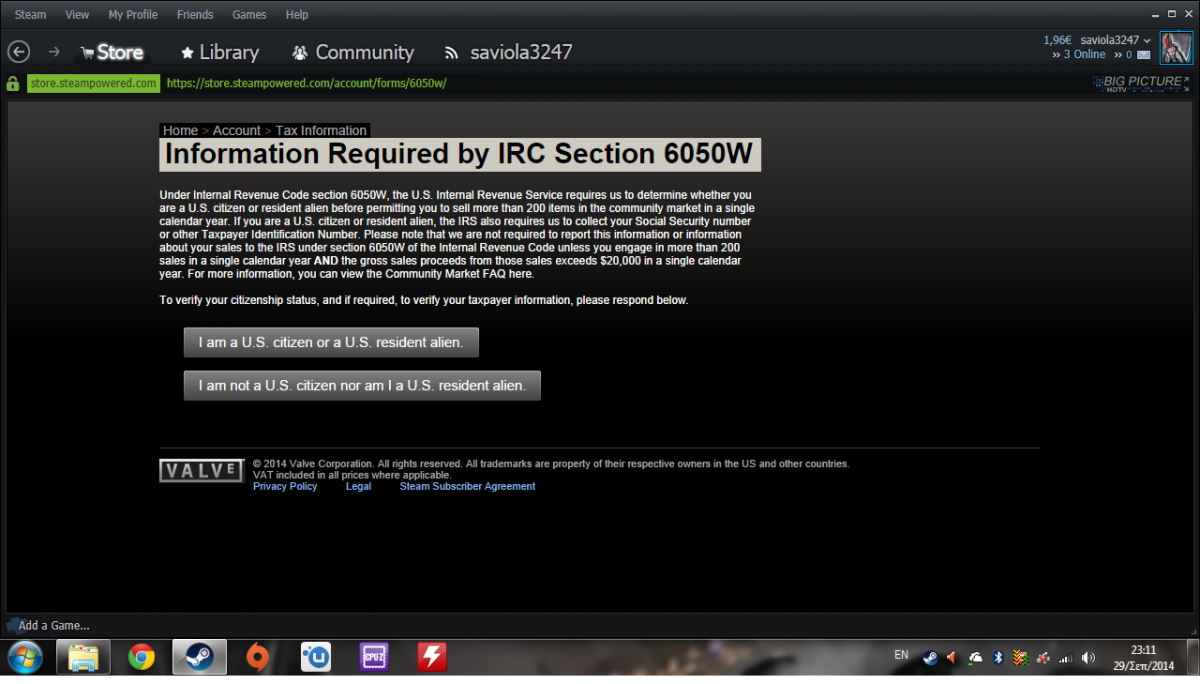Open the Legal link

point(358,486)
